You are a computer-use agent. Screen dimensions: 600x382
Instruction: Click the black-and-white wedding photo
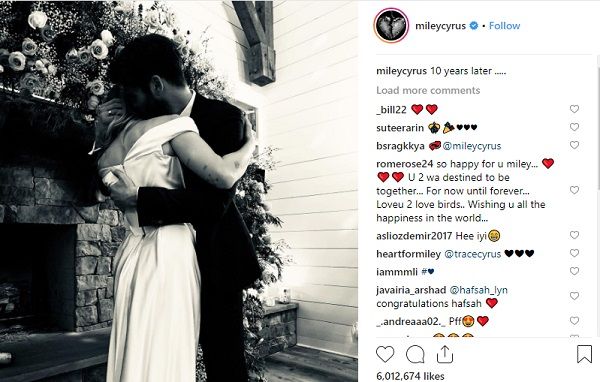click(179, 191)
